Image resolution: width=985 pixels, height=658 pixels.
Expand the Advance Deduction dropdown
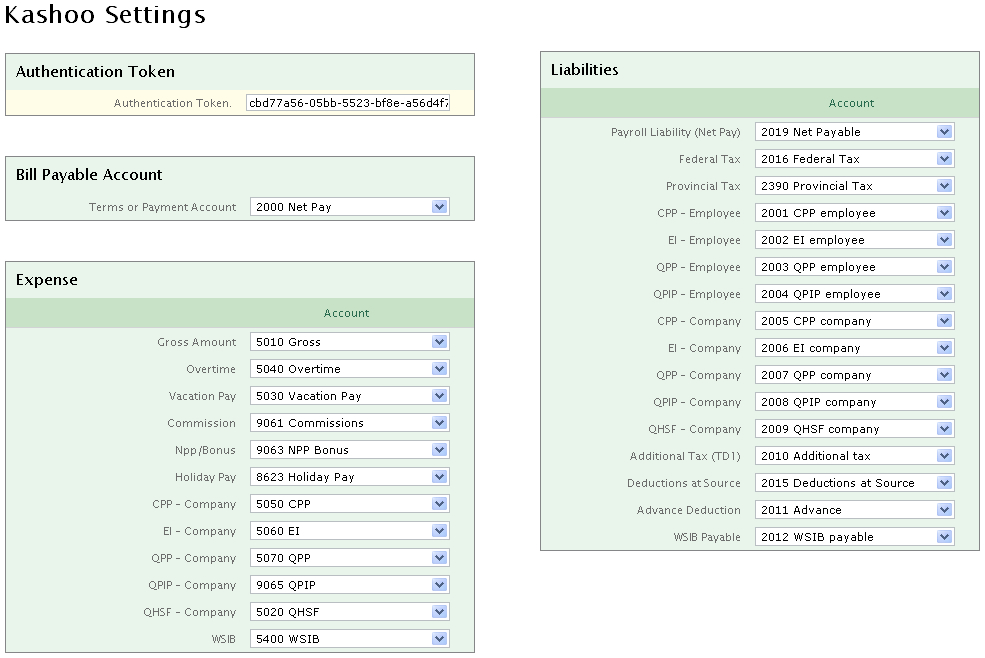click(x=854, y=510)
